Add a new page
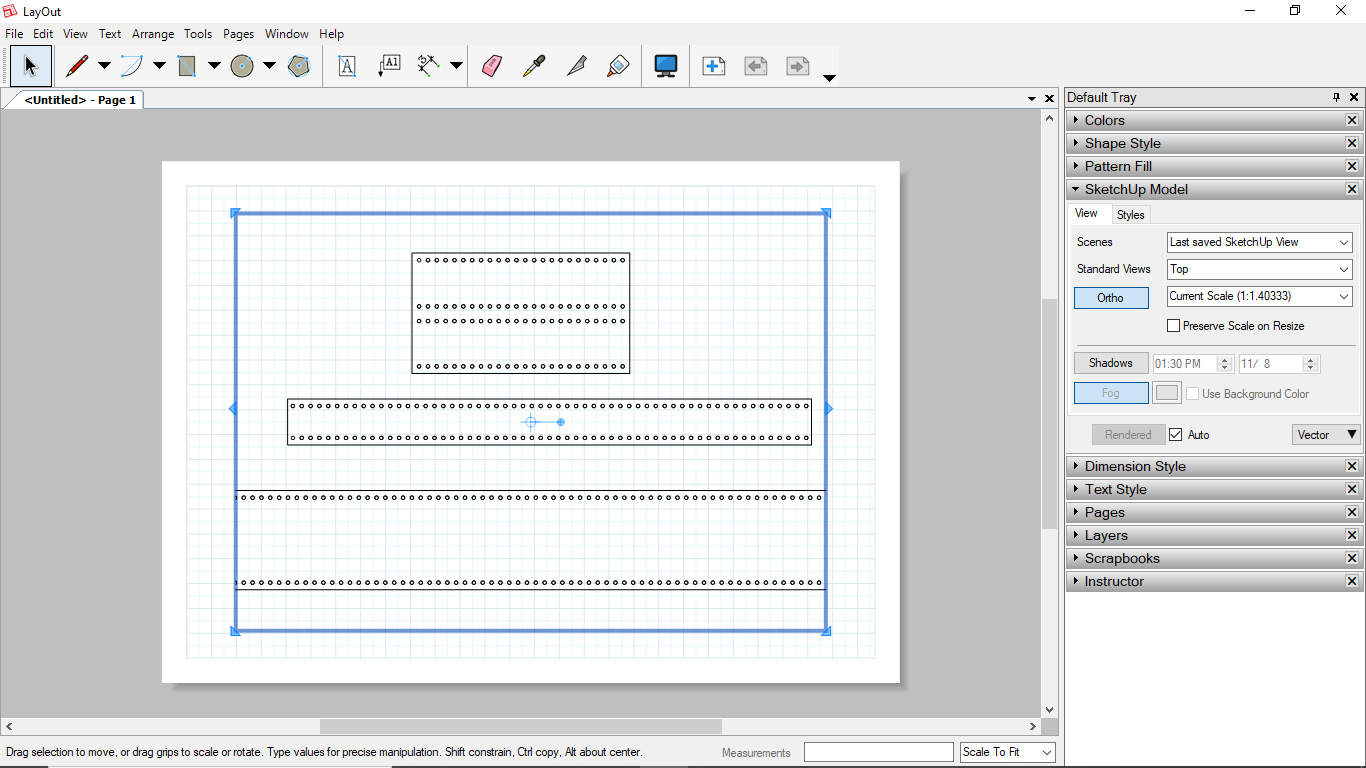Screen dimensions: 1366x768 pyautogui.click(x=713, y=66)
